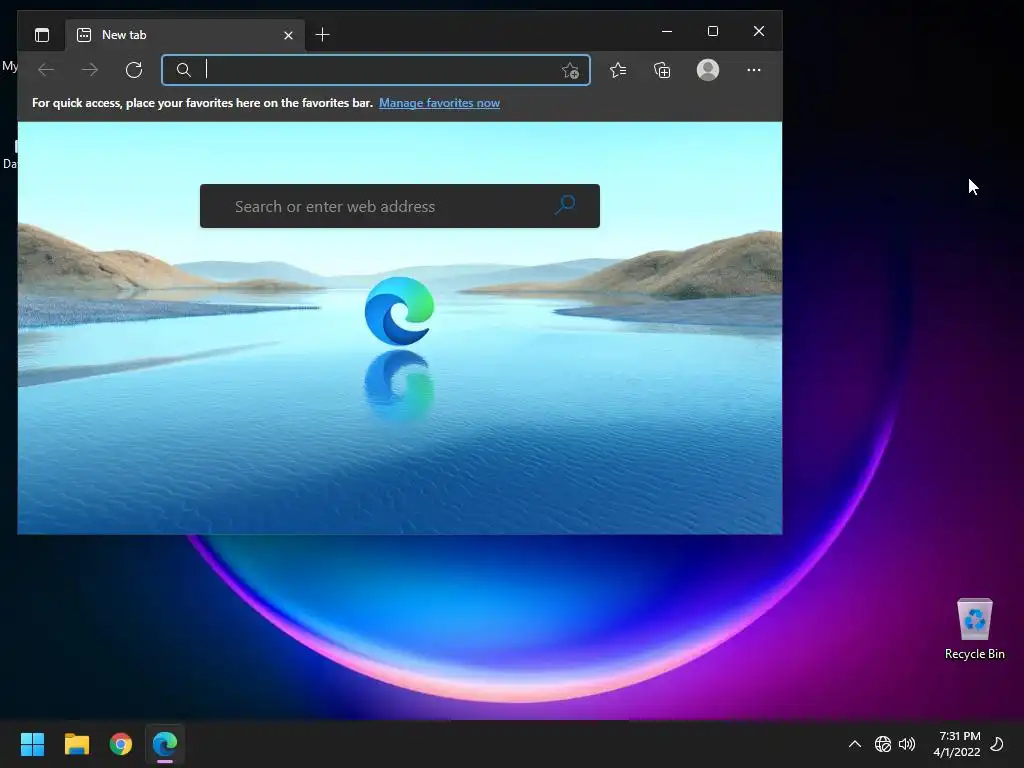Screen dimensions: 1024x768
Task: Minimize the Edge window
Action: tap(667, 31)
